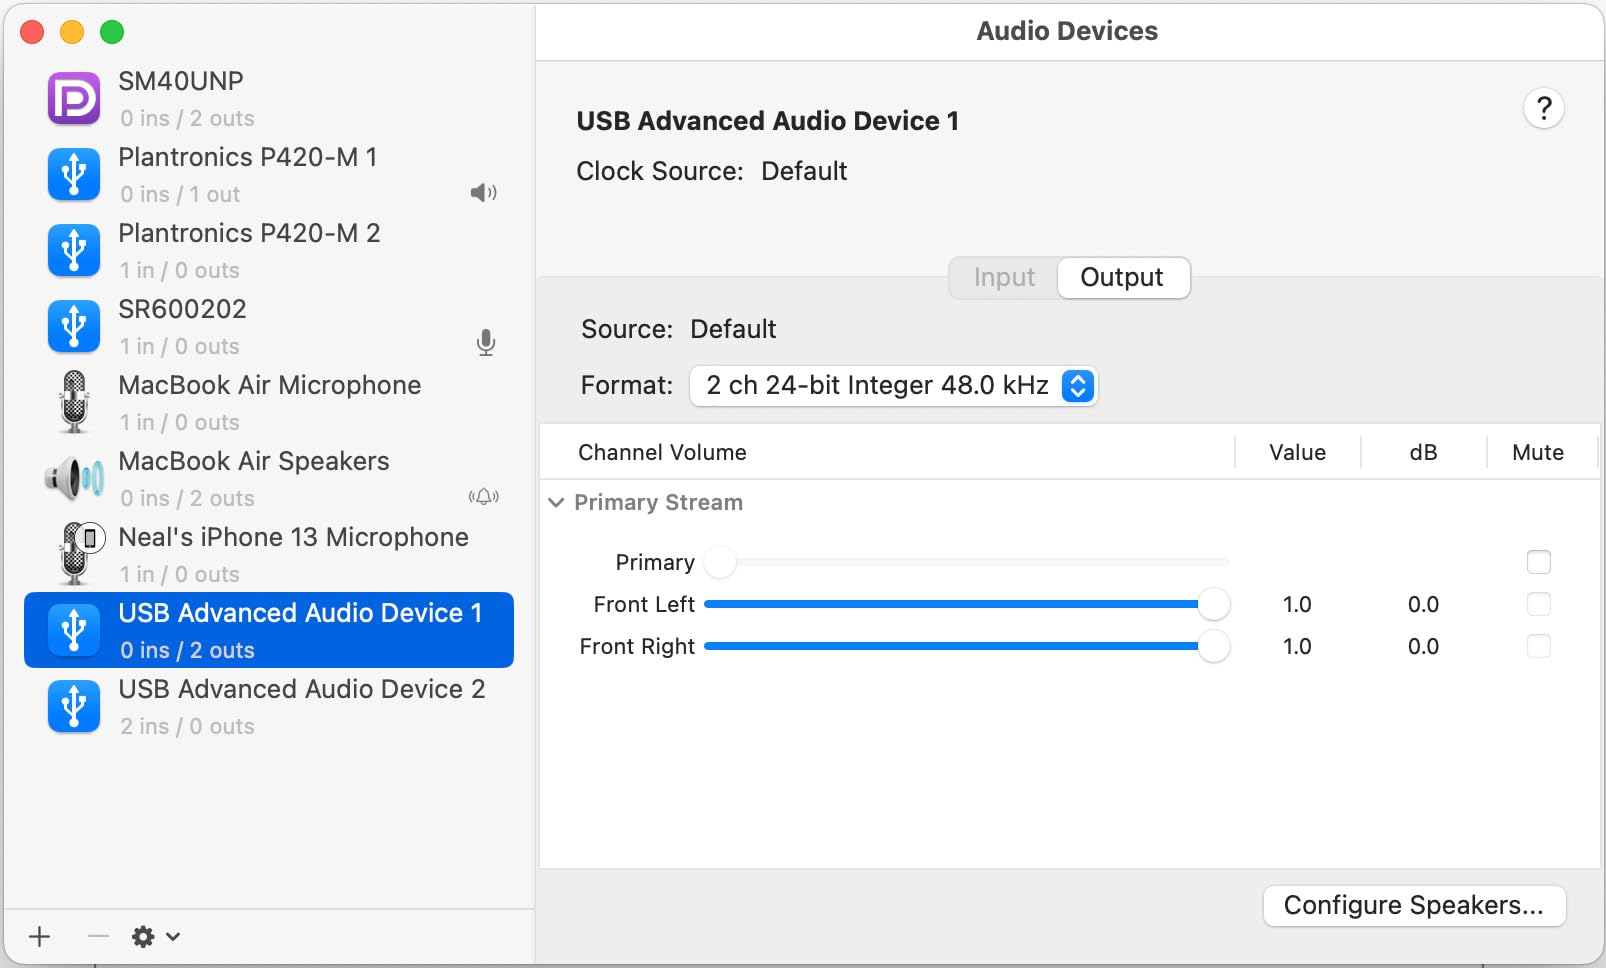Click the green zoom window button
1606x968 pixels.
(x=112, y=32)
